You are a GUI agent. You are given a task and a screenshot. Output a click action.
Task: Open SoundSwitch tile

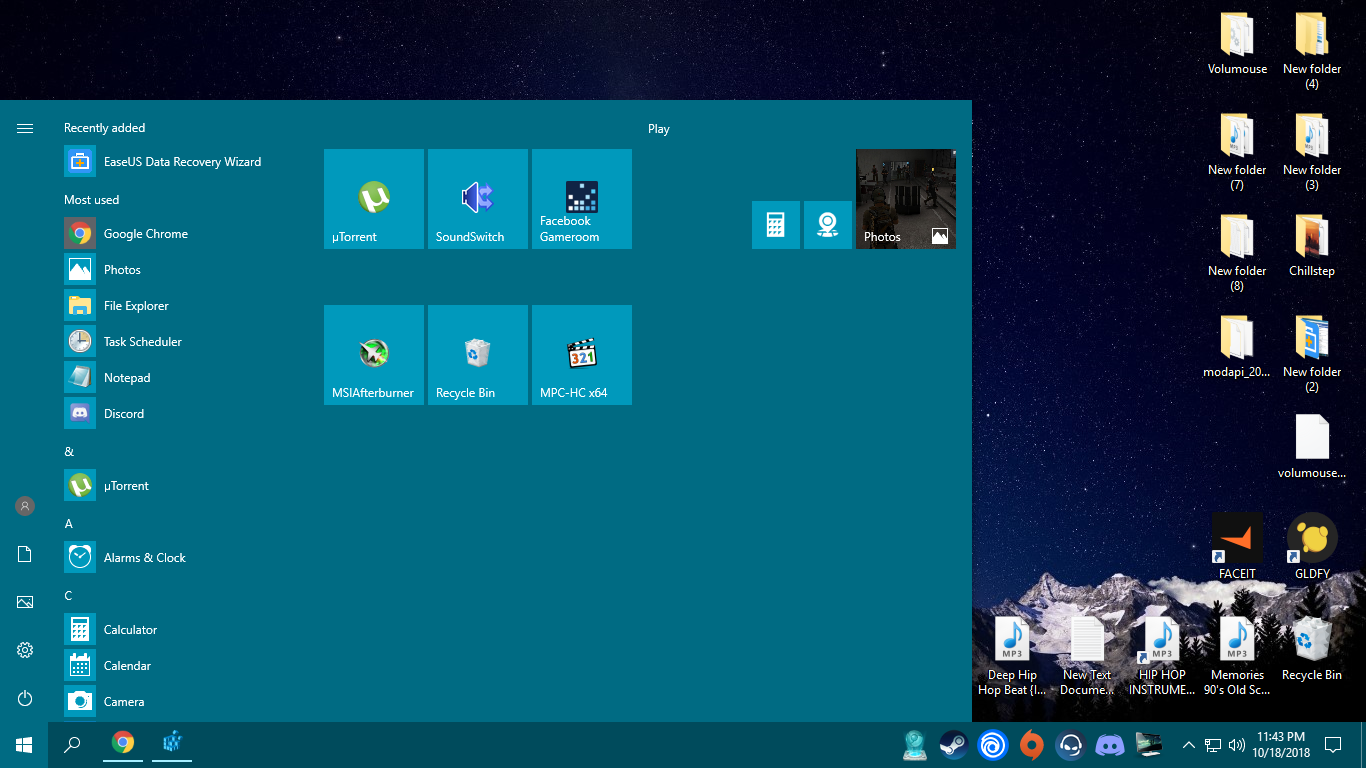coord(477,198)
